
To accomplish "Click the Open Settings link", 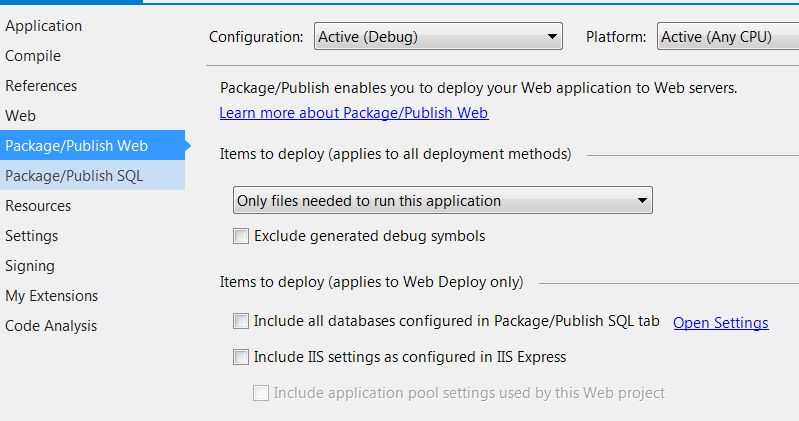I will [720, 323].
